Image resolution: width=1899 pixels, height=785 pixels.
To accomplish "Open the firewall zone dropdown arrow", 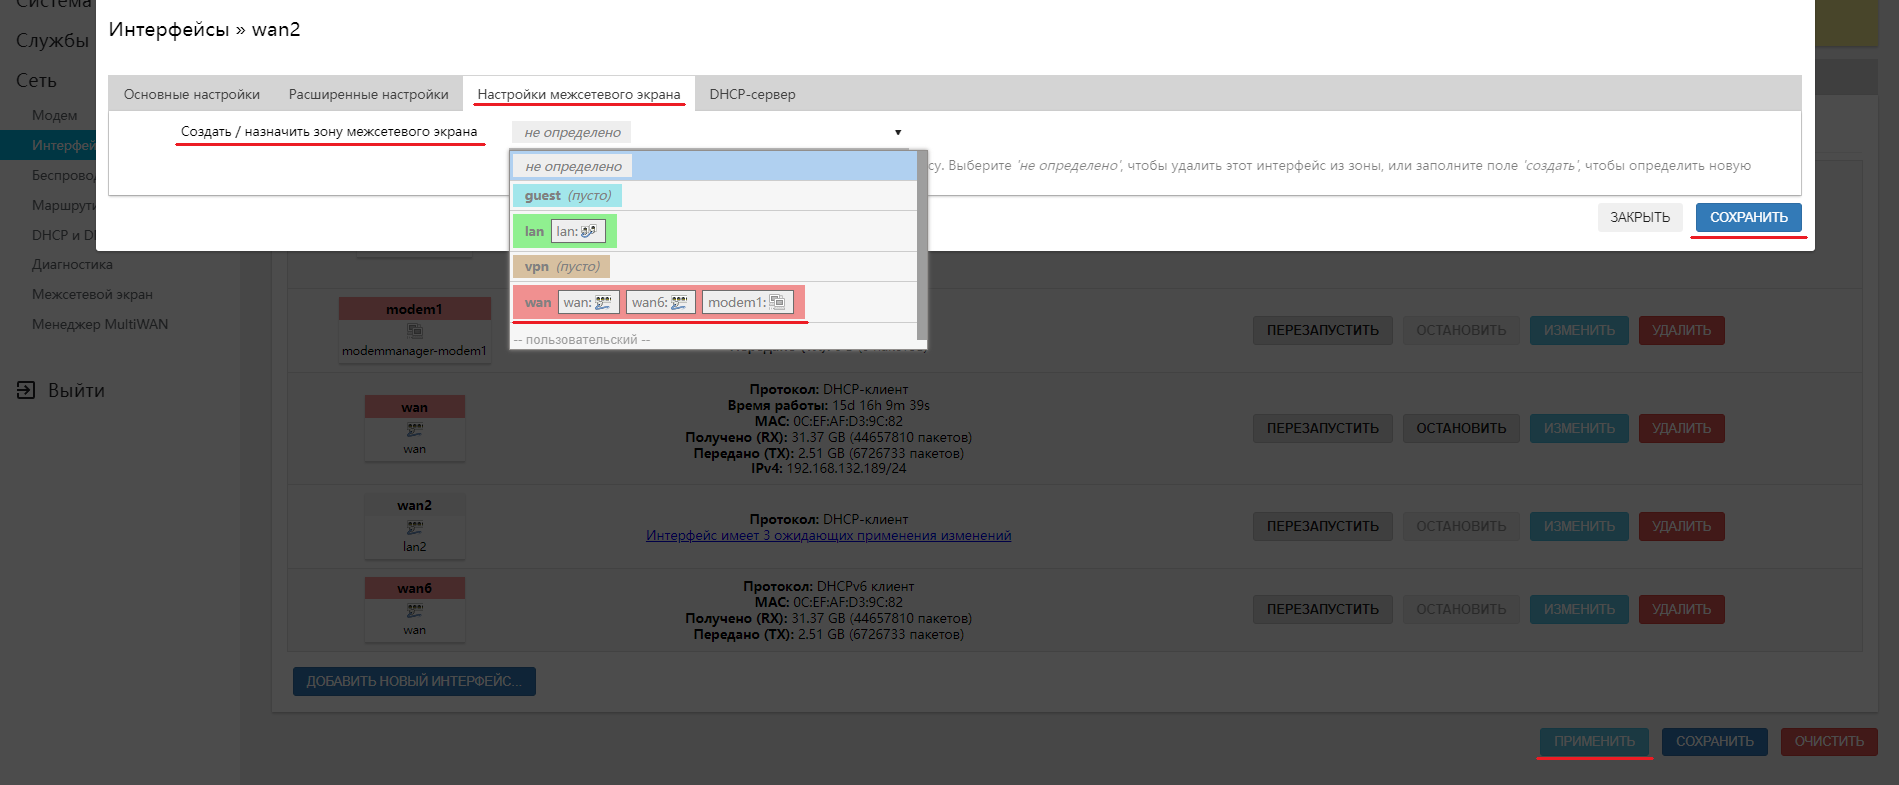I will 897,132.
